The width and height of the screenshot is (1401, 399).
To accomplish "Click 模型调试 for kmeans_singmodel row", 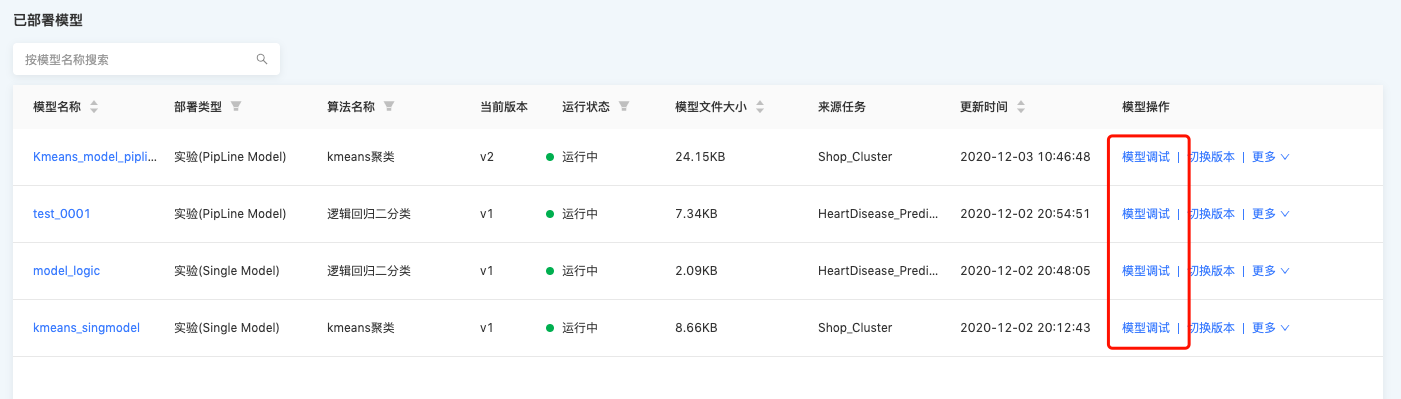I will click(1146, 328).
